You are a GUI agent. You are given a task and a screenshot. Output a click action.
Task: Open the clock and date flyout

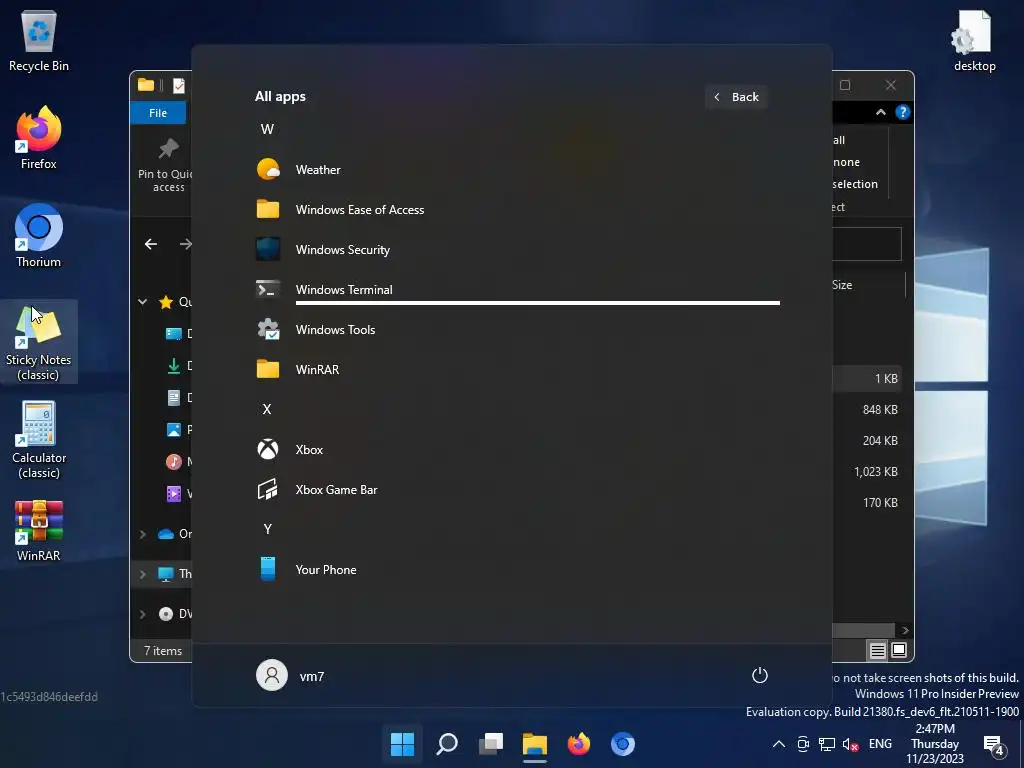point(935,744)
